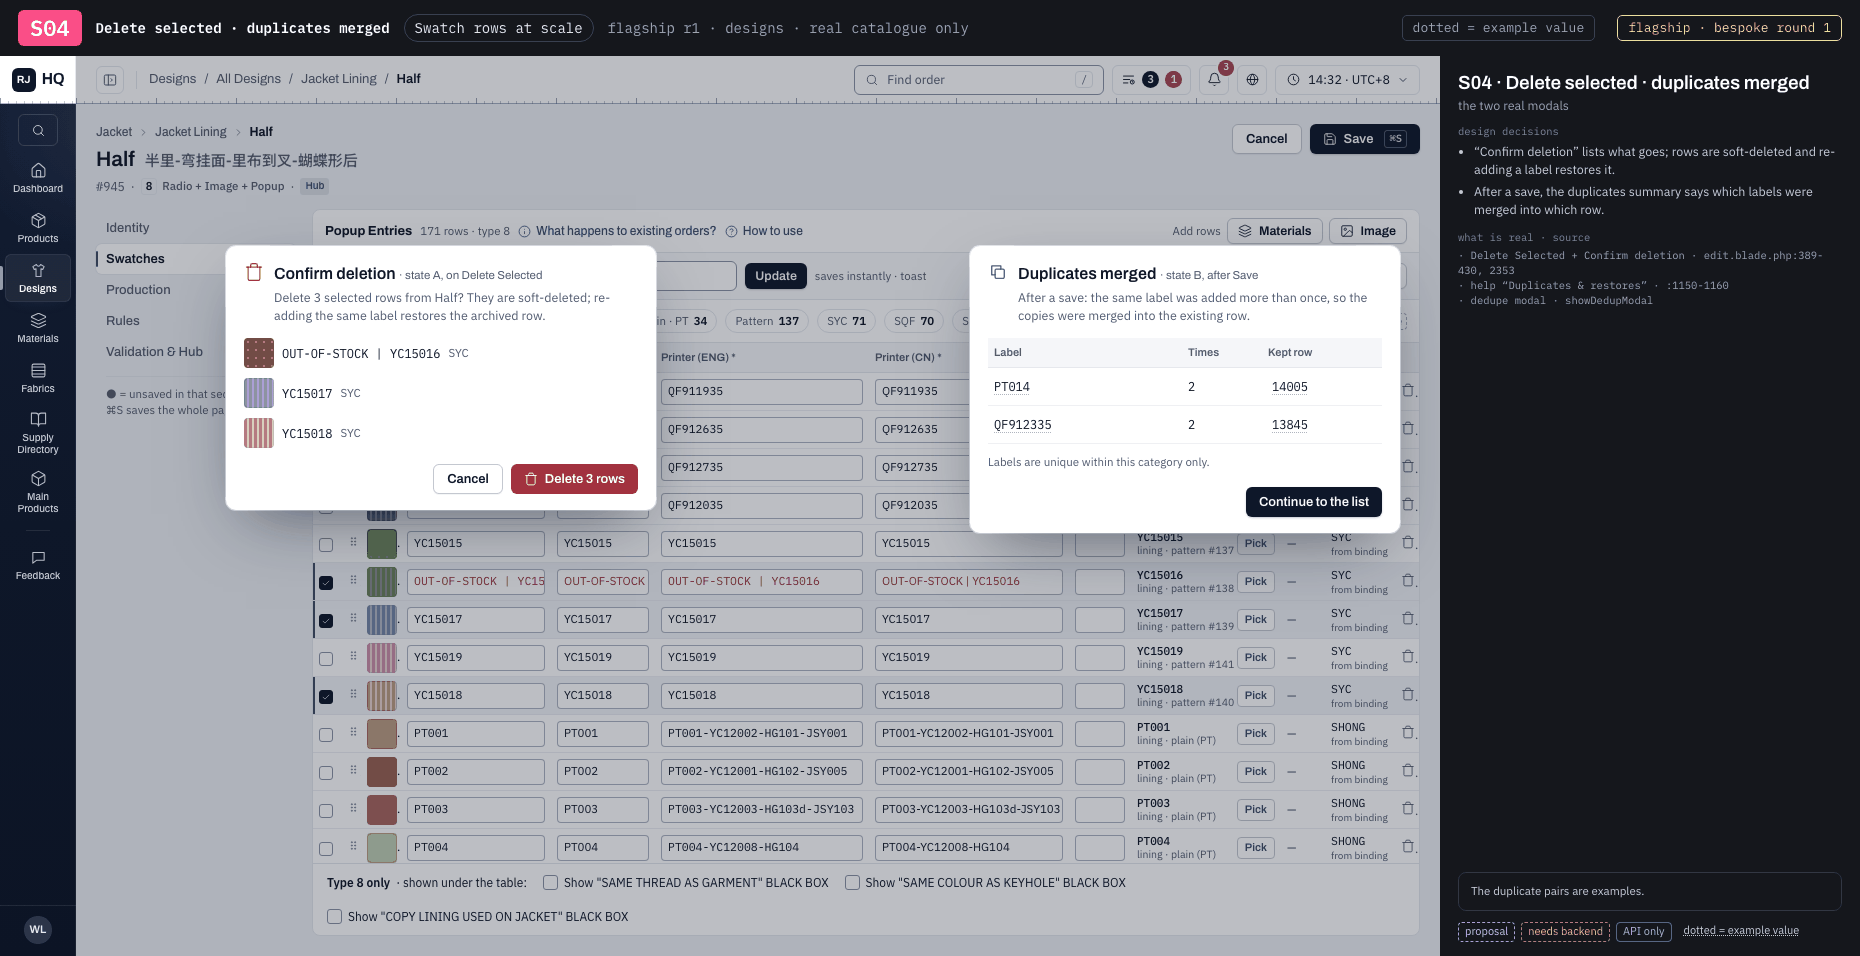The image size is (1860, 956).
Task: Open Fabrics in the sidebar
Action: 38,378
